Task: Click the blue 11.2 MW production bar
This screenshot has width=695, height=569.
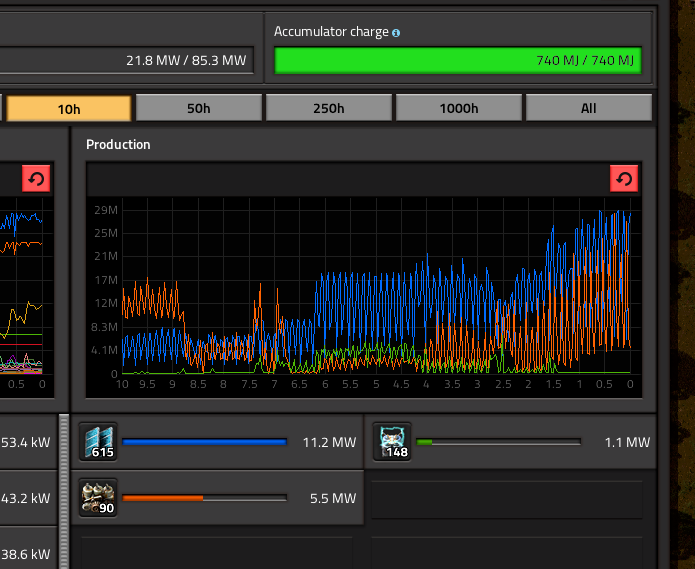Action: pyautogui.click(x=204, y=442)
